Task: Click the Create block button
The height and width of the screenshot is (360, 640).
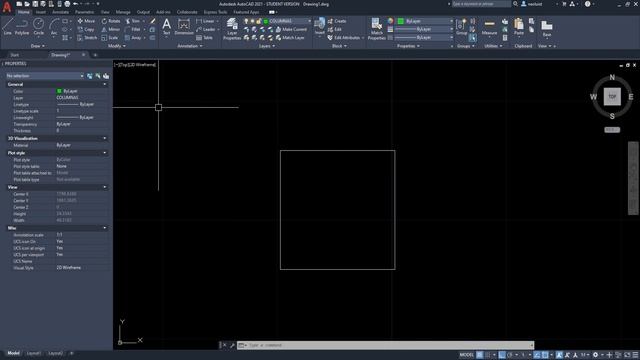Action: point(337,21)
